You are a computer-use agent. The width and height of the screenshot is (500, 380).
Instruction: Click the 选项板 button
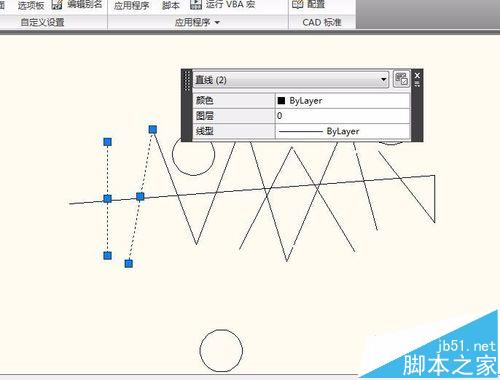click(31, 5)
